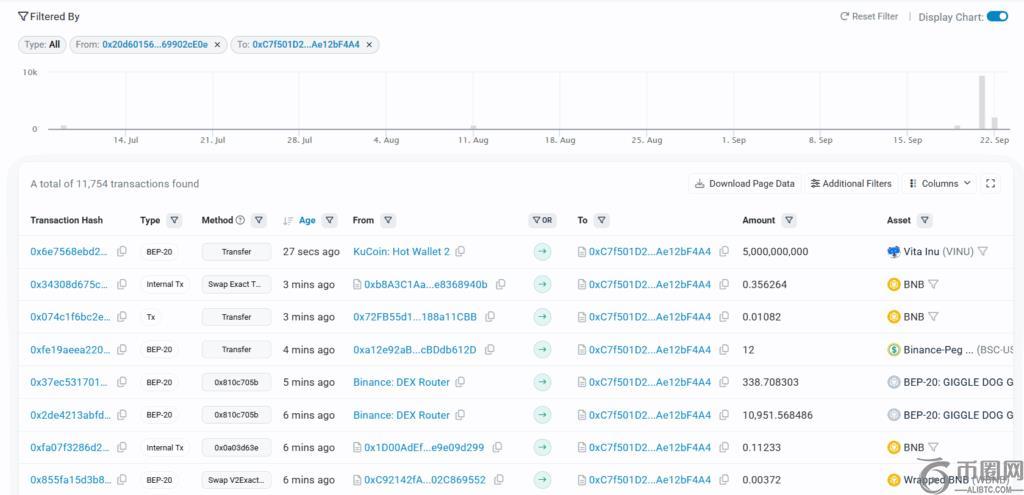Open filter icon for Amount column
This screenshot has height=495, width=1024.
pyautogui.click(x=789, y=220)
